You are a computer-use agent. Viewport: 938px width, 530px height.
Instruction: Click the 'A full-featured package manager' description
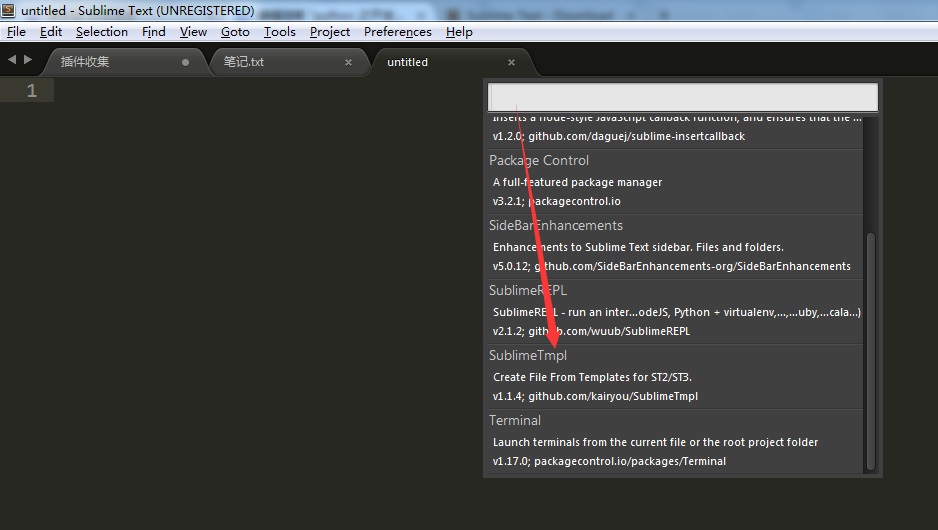[x=577, y=182]
